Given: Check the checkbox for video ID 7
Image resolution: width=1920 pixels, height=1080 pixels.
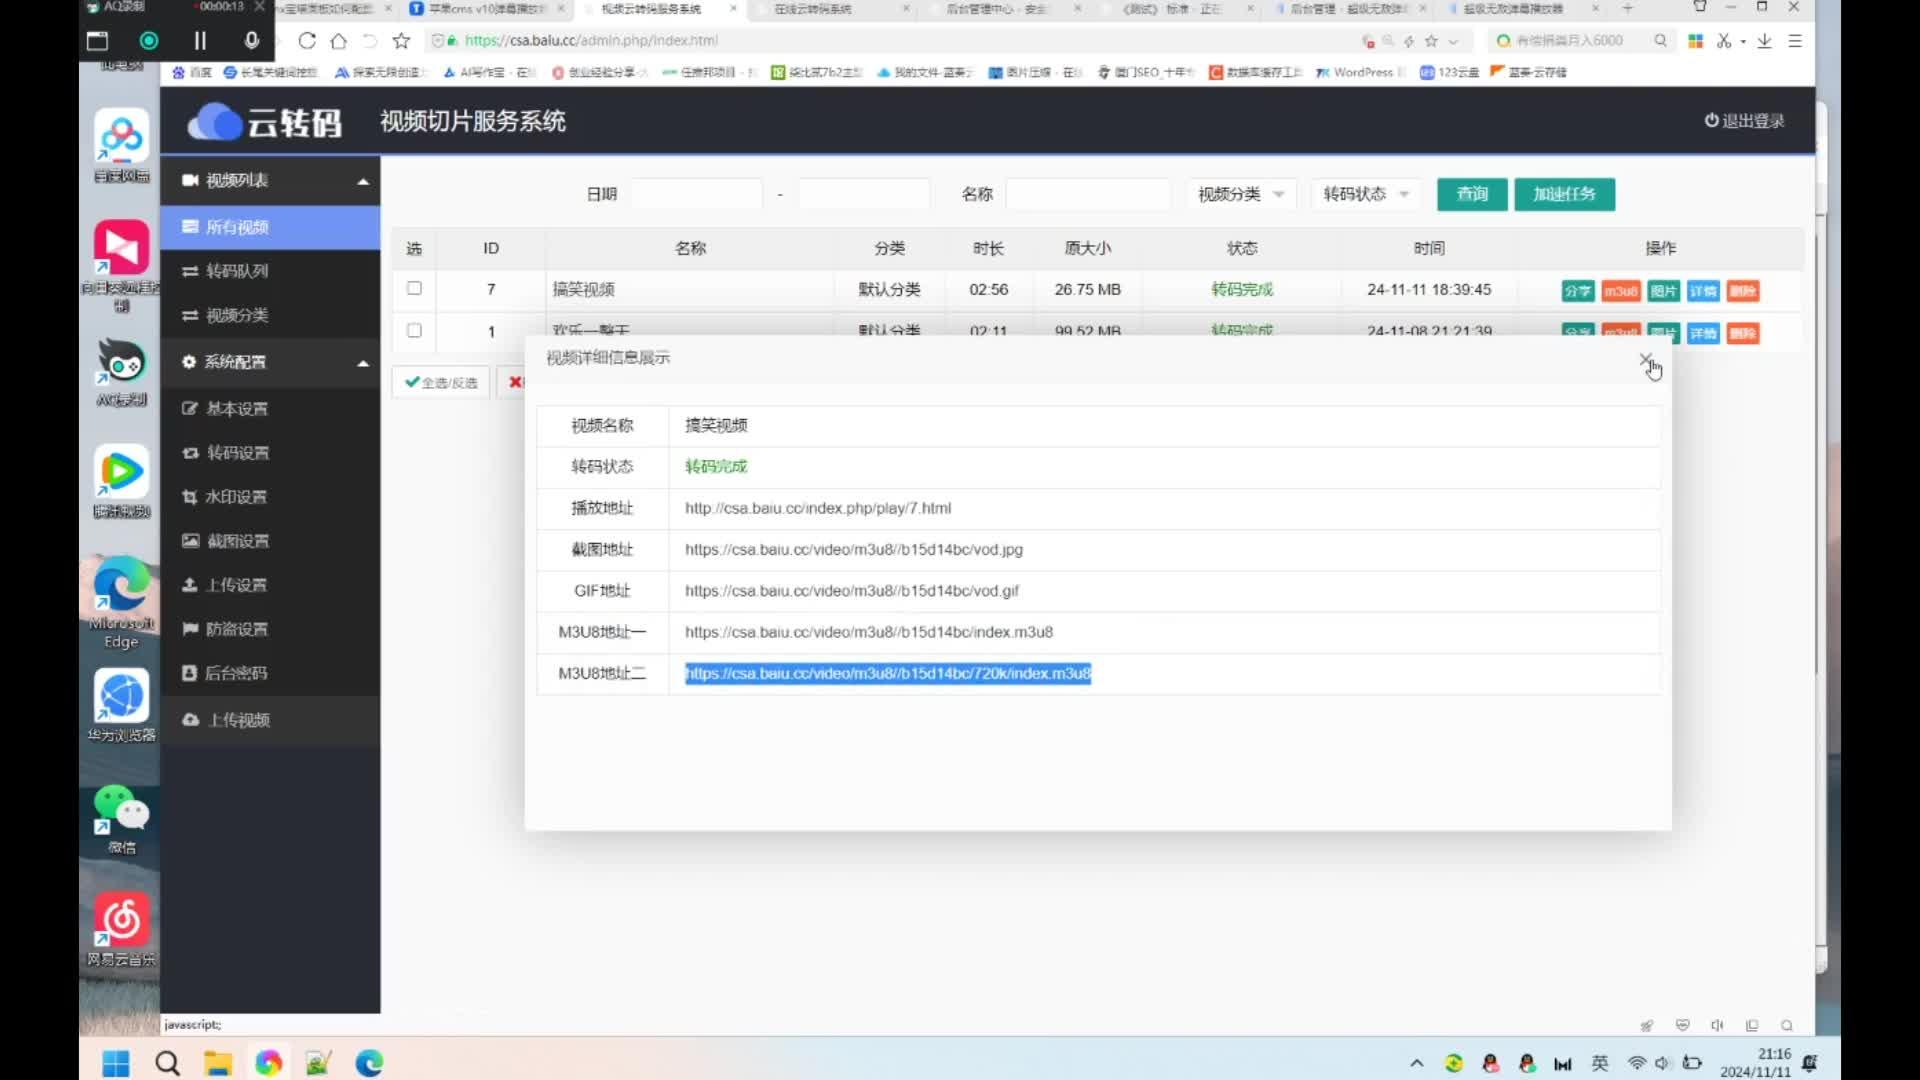Looking at the screenshot, I should [414, 289].
